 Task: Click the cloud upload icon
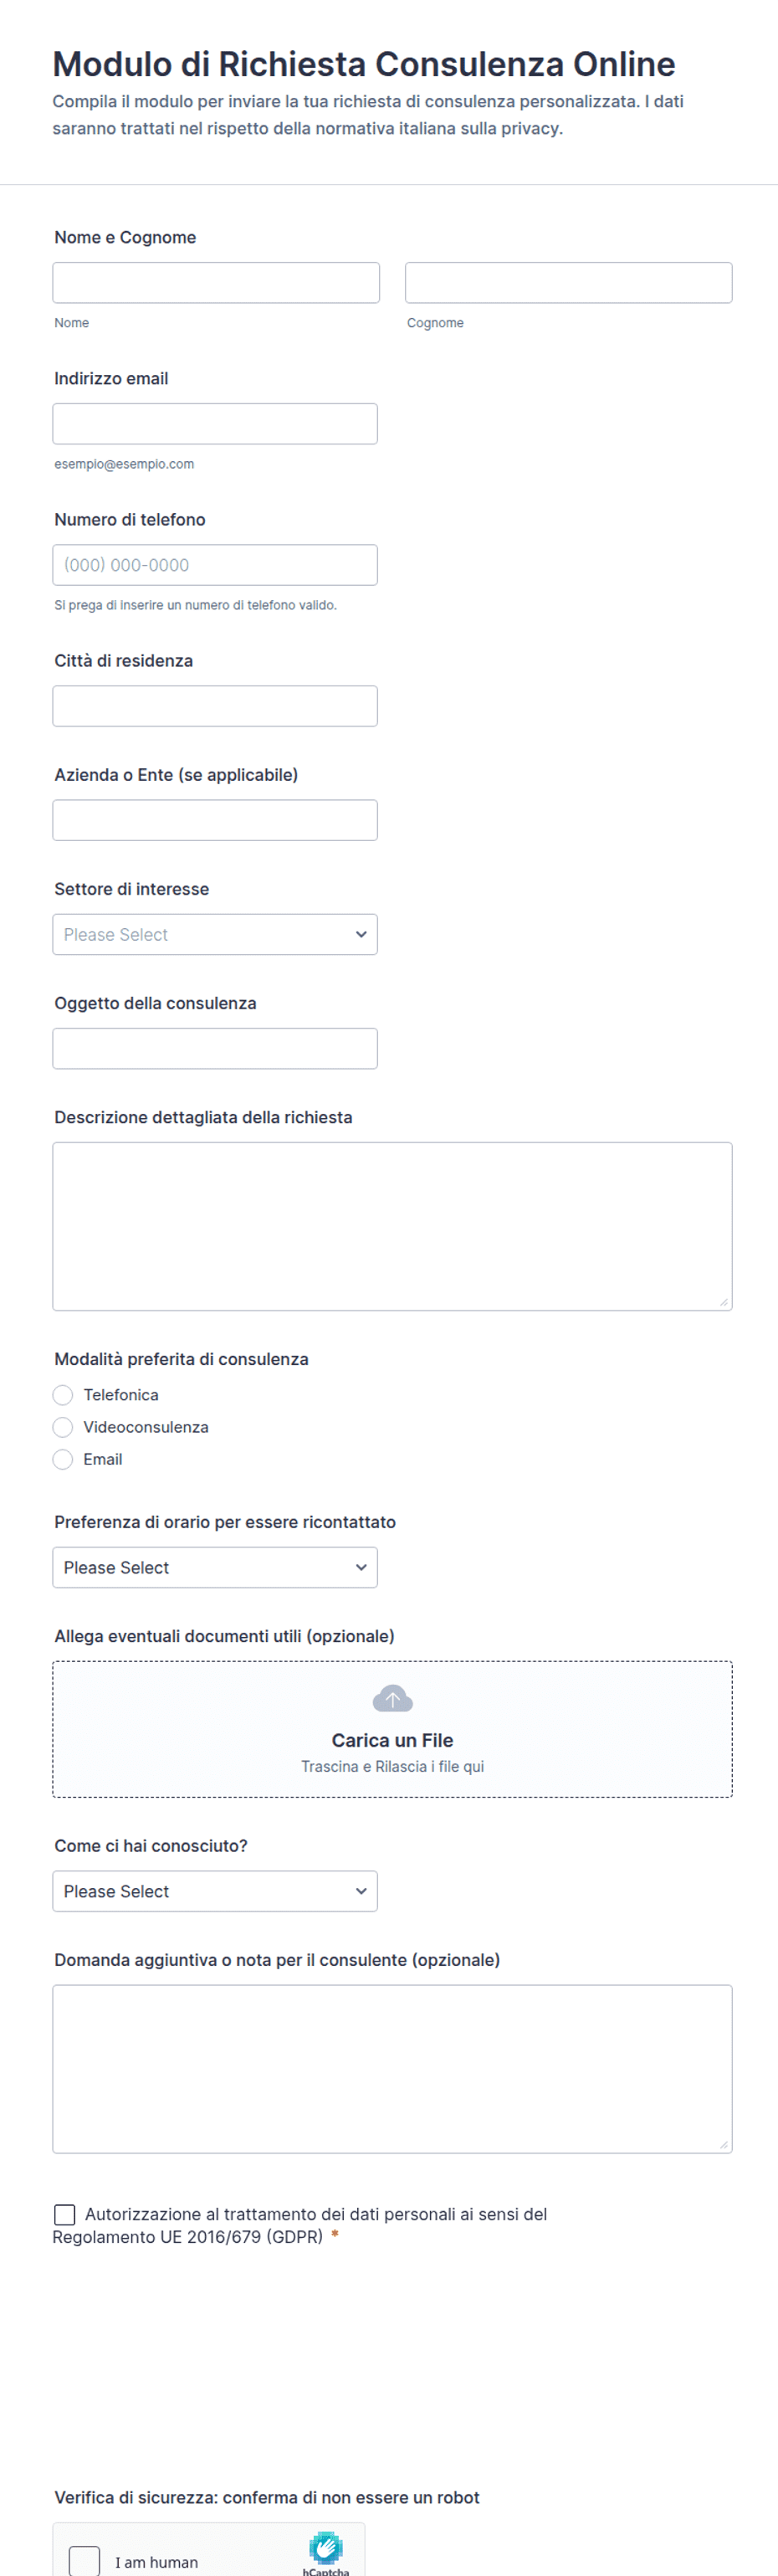(x=392, y=1698)
